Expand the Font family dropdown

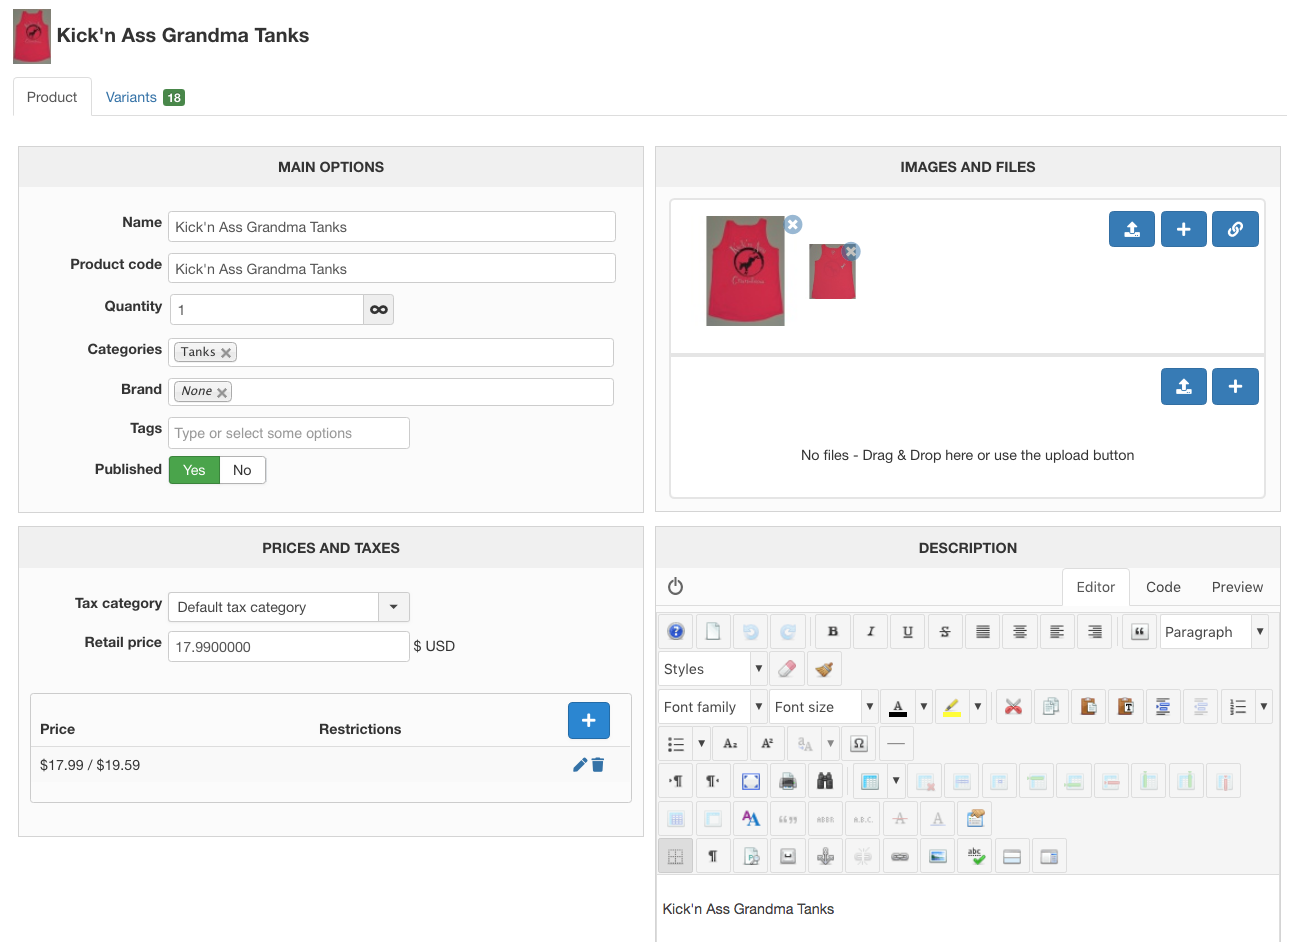[x=758, y=707]
